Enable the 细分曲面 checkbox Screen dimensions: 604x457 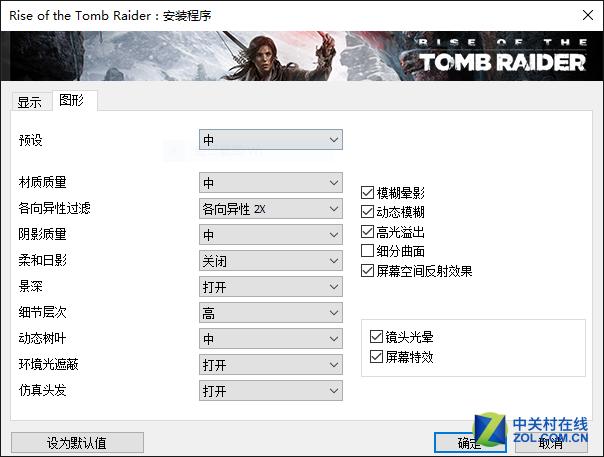click(x=367, y=251)
